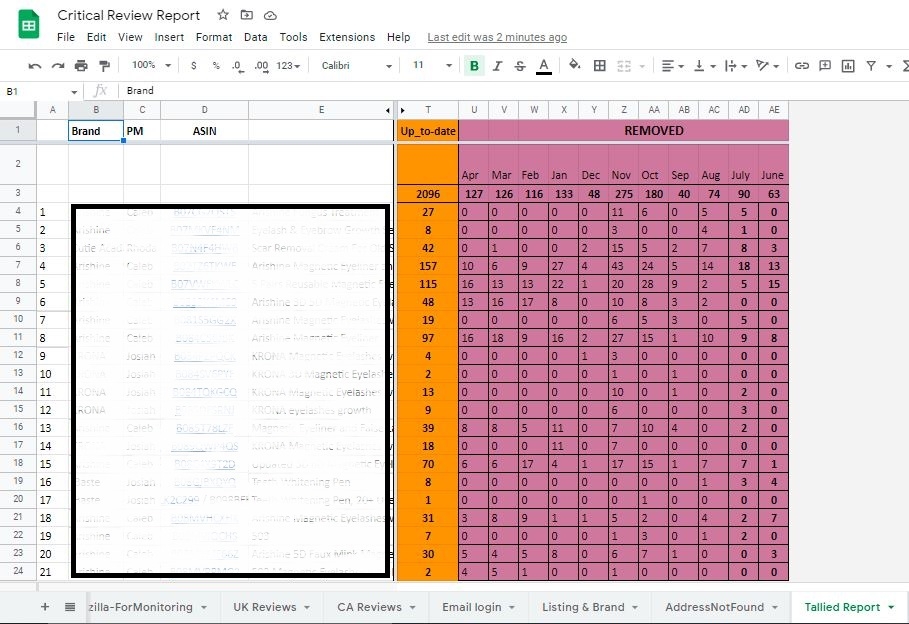Star the Critical Review Report document

223,15
